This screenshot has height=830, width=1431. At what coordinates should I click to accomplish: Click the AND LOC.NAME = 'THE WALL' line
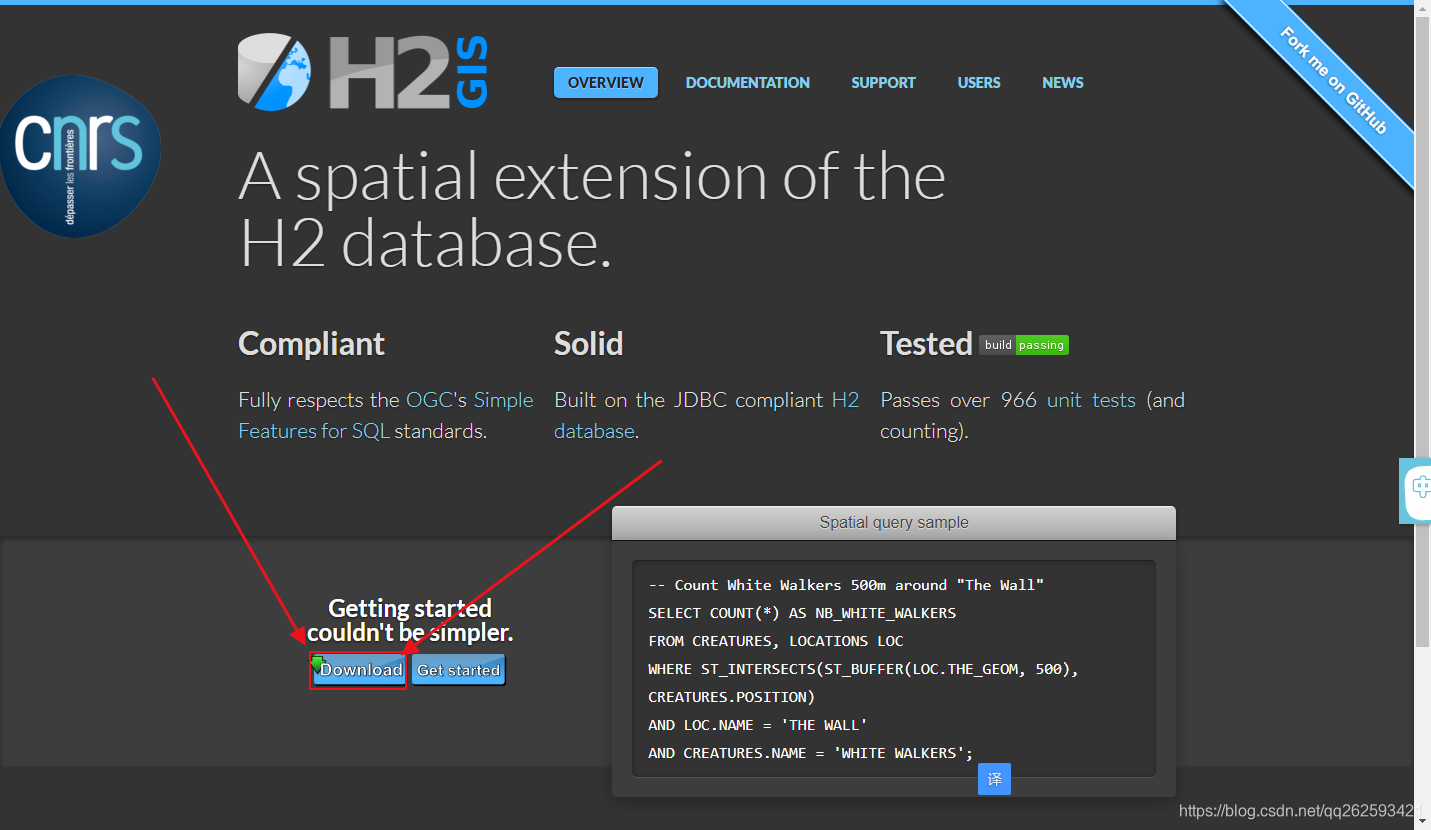[758, 725]
